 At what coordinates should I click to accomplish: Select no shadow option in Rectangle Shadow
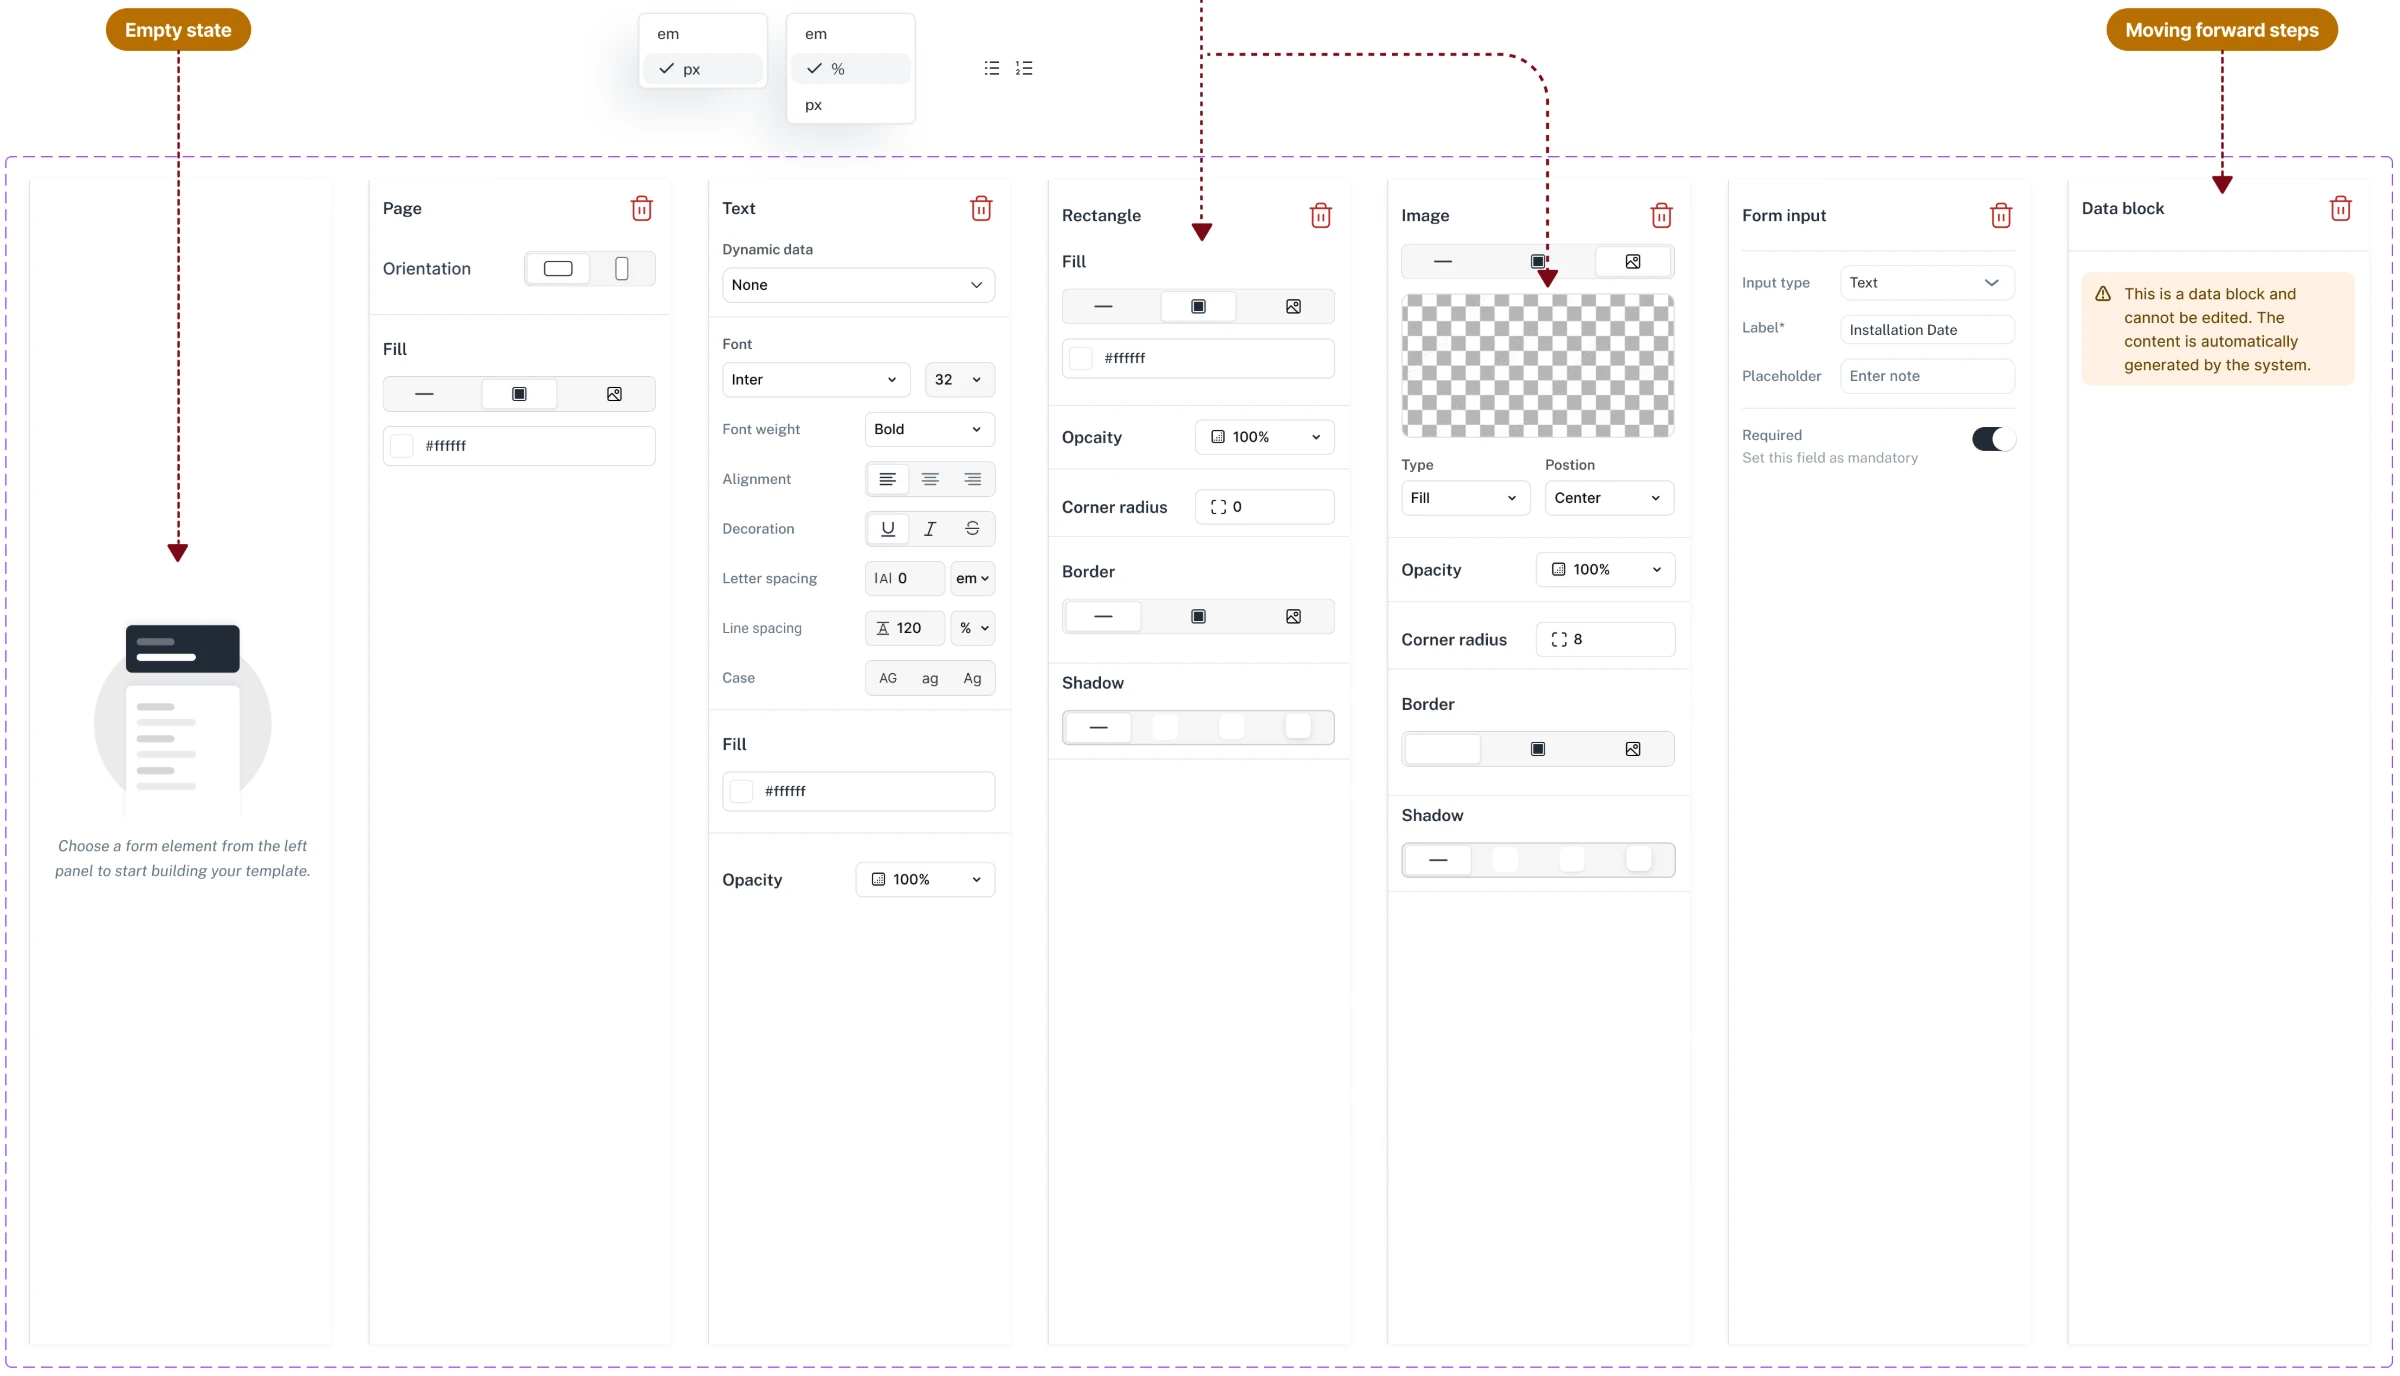pos(1098,727)
